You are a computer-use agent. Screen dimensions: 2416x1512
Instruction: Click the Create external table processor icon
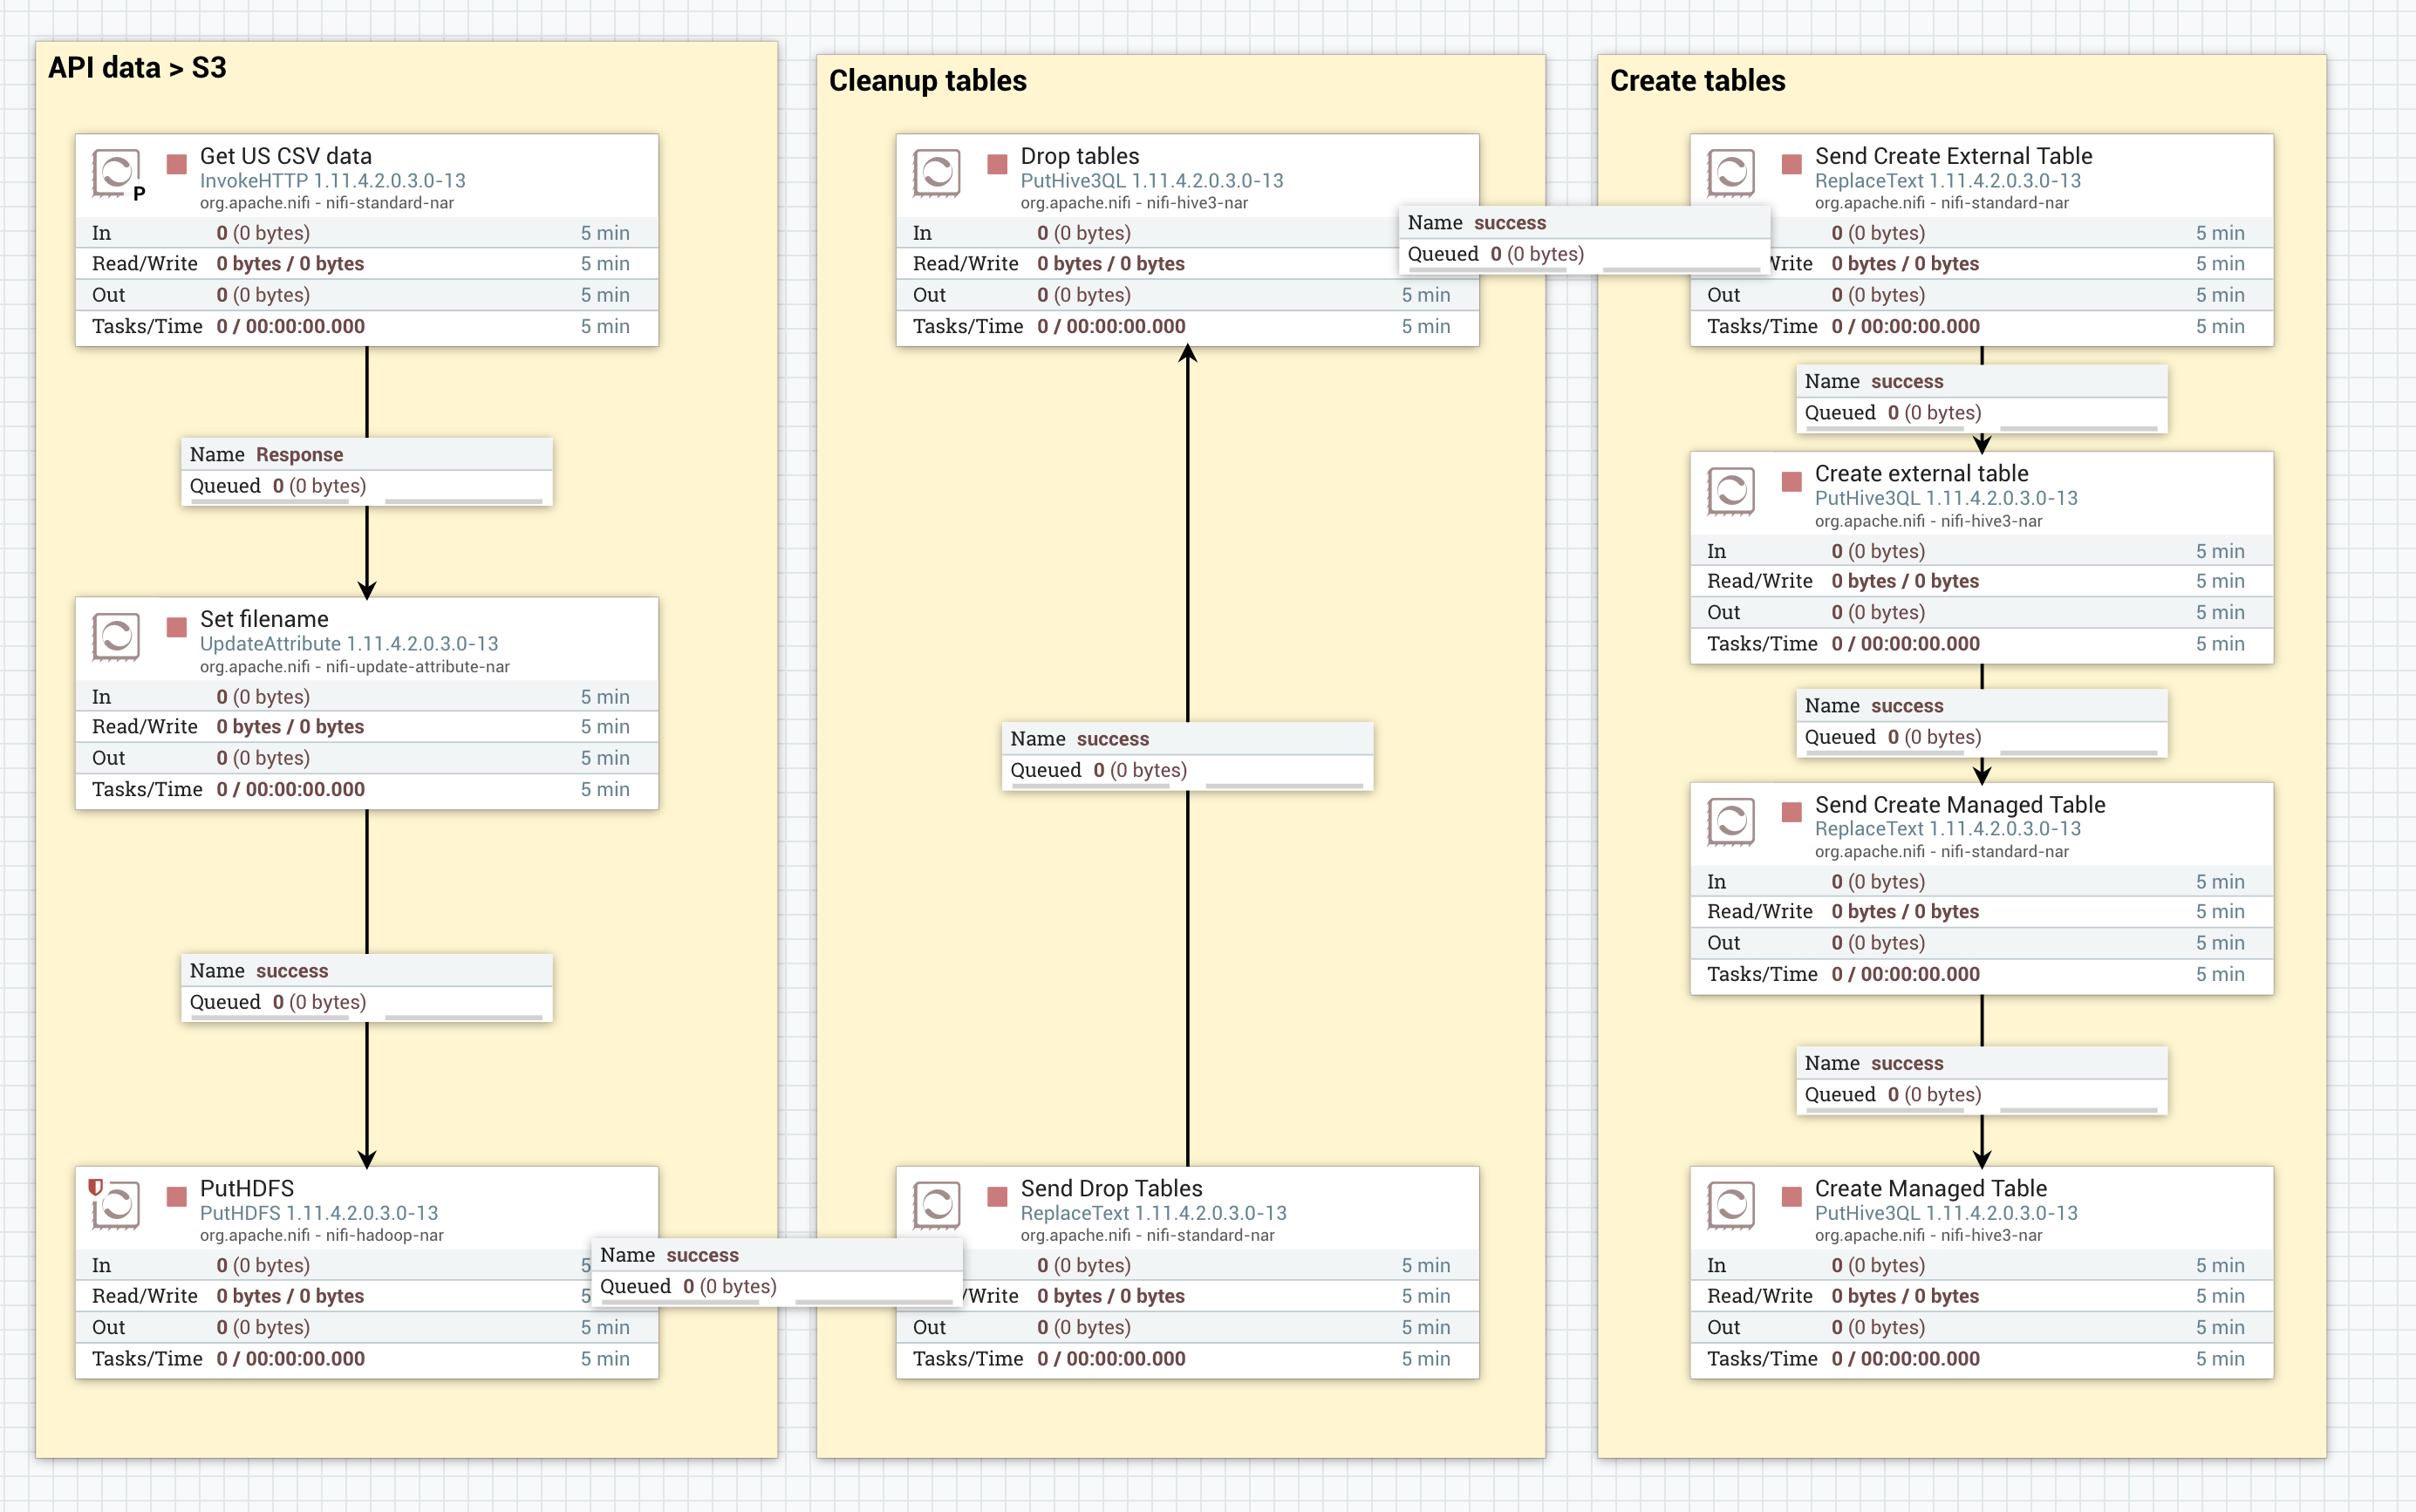coord(1731,491)
